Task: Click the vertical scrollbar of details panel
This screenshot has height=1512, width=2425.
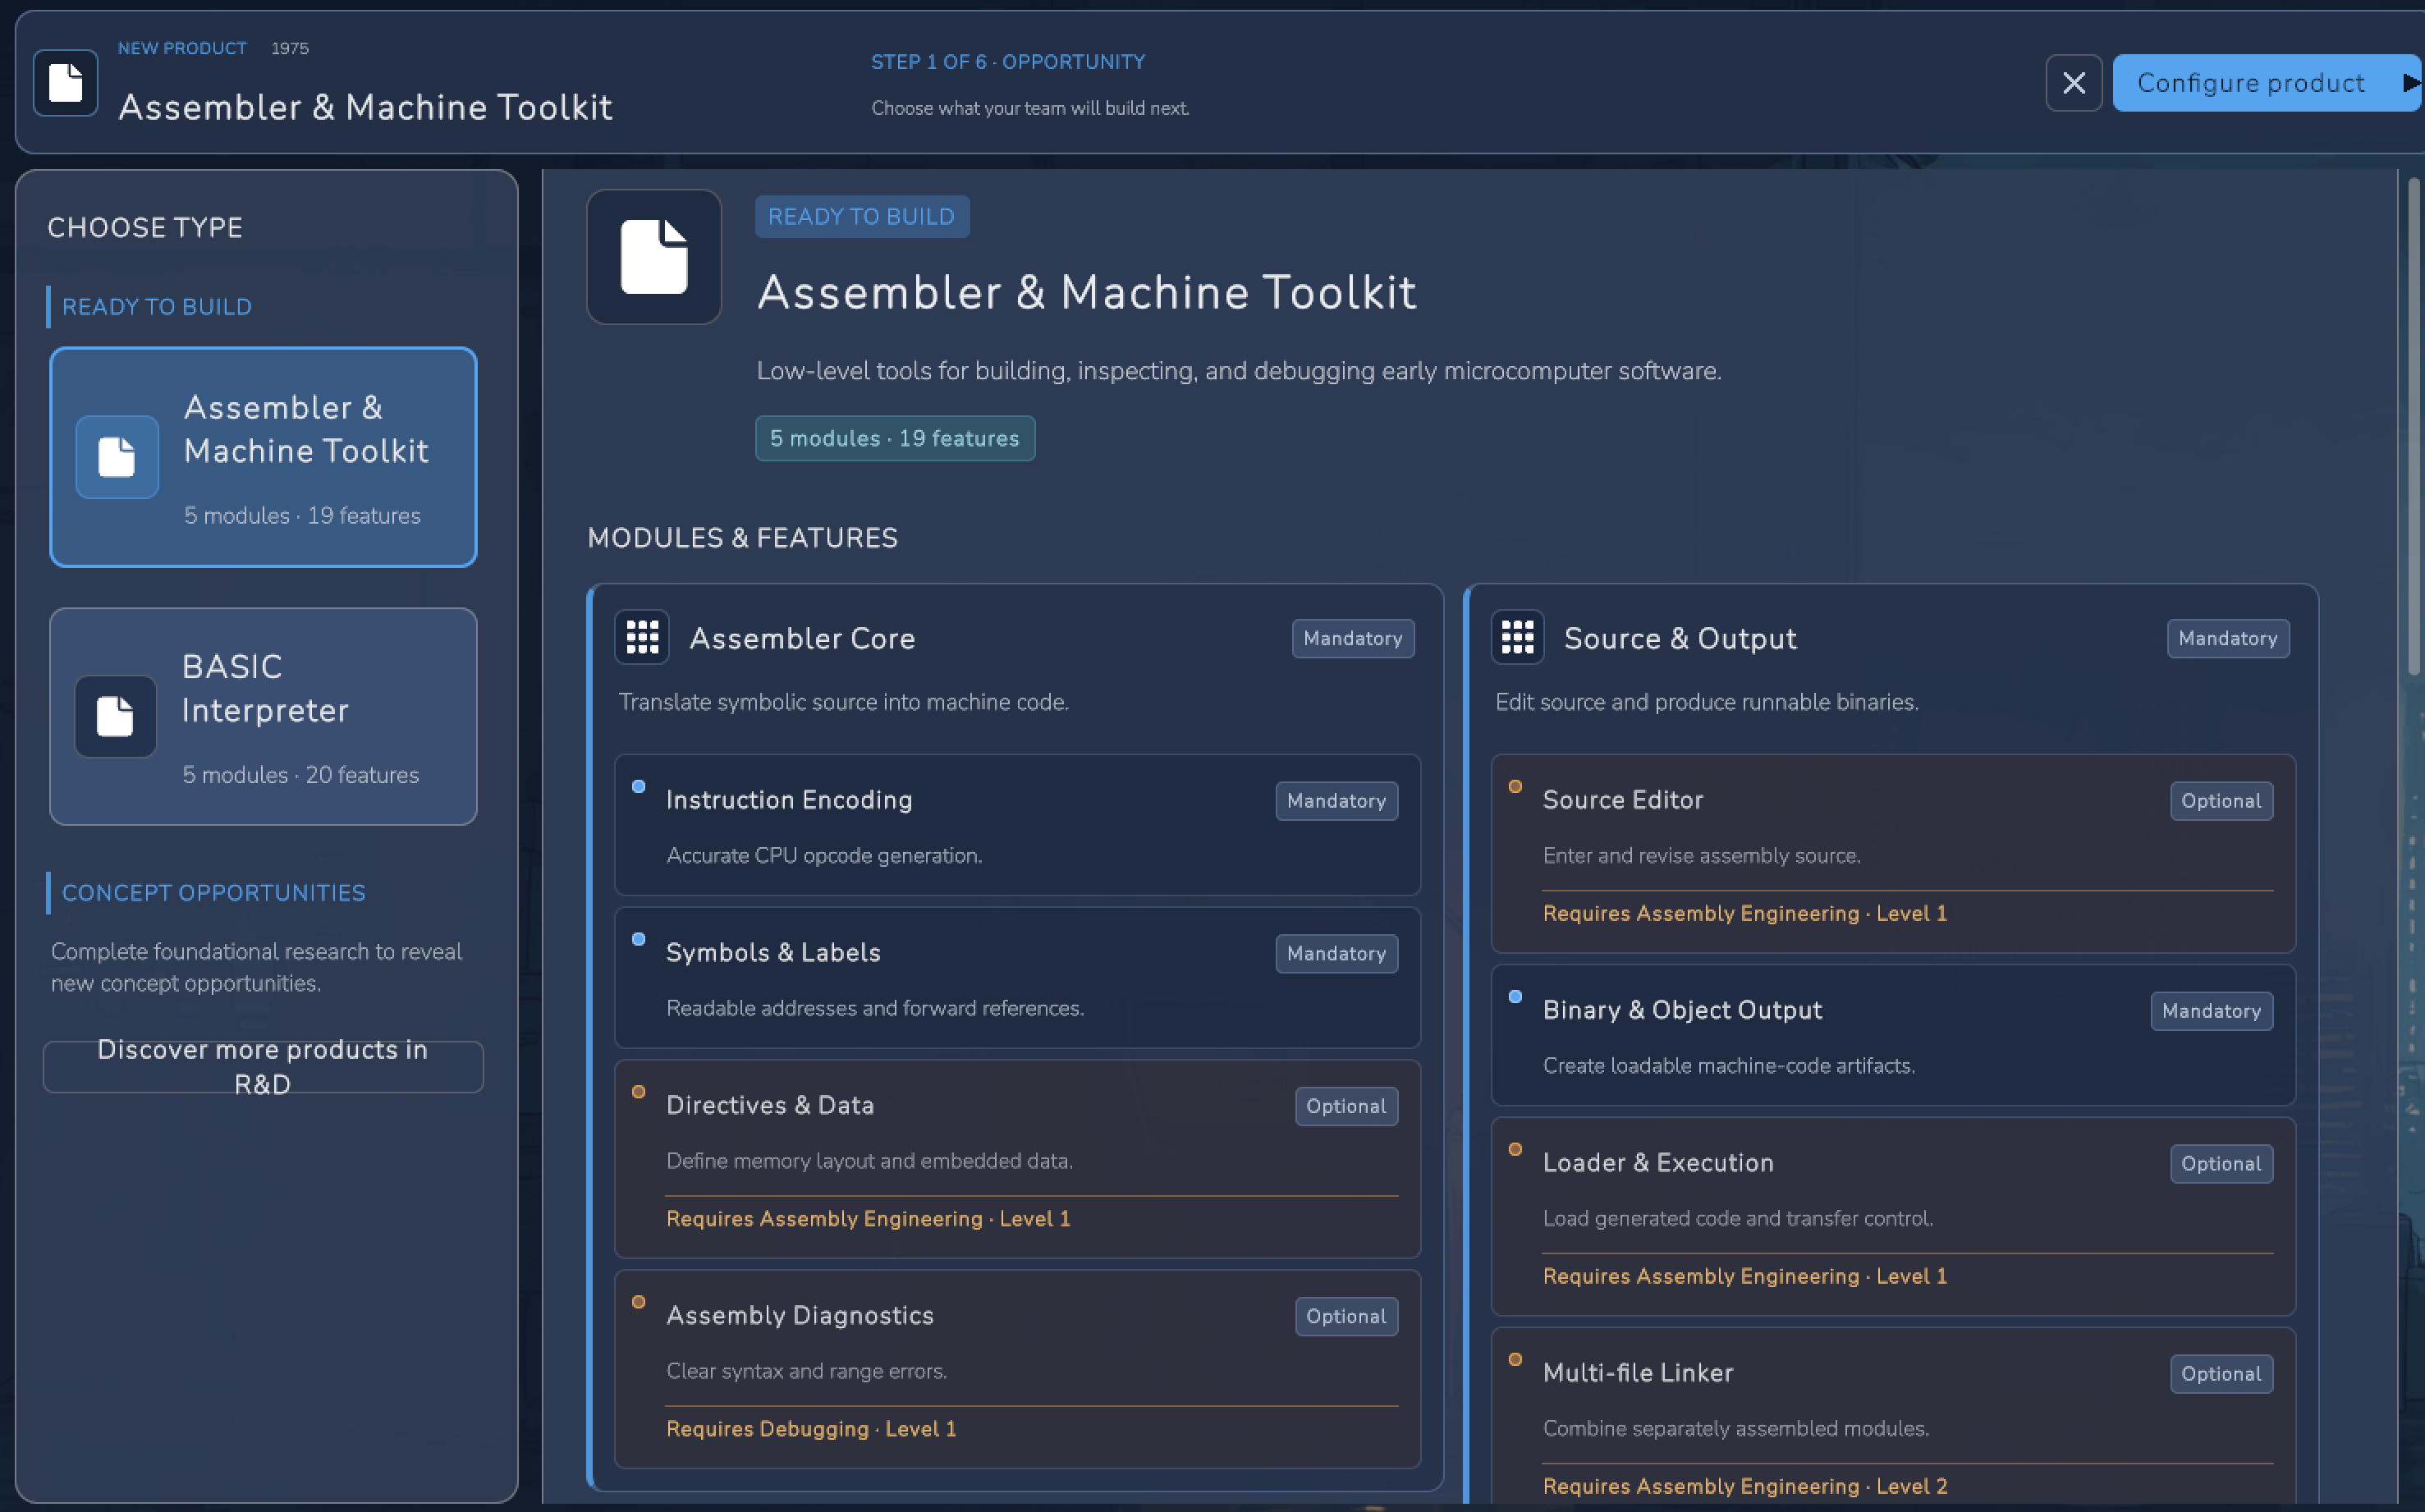Action: coord(2413,428)
